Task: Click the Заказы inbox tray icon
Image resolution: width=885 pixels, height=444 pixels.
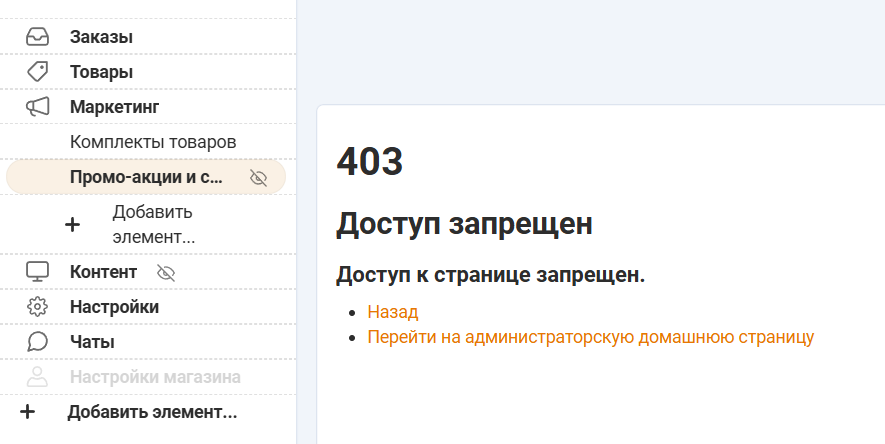Action: click(37, 37)
